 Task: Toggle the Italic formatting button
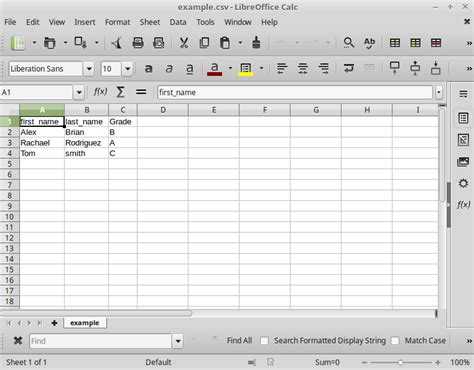[x=169, y=69]
